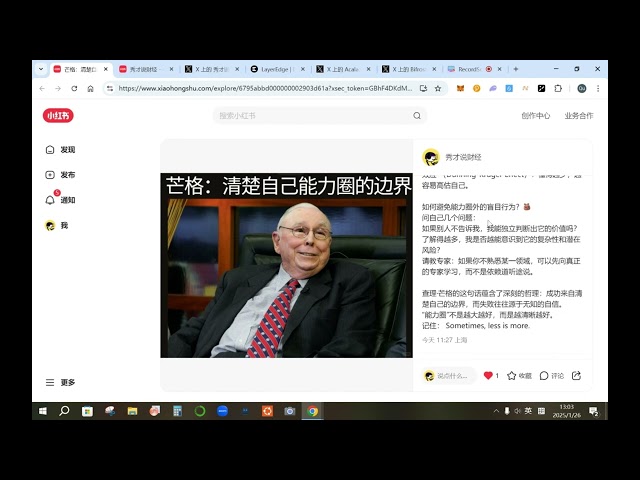
Task: Switch to the 秀才说财经 browser tab
Action: (x=146, y=69)
